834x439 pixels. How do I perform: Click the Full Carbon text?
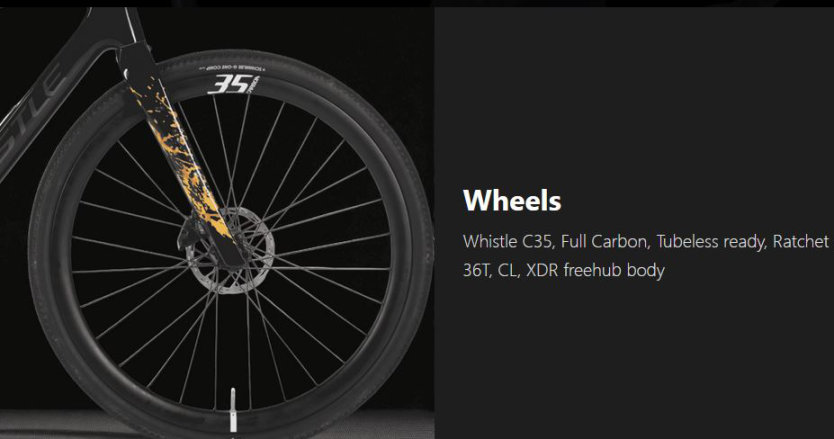point(605,242)
